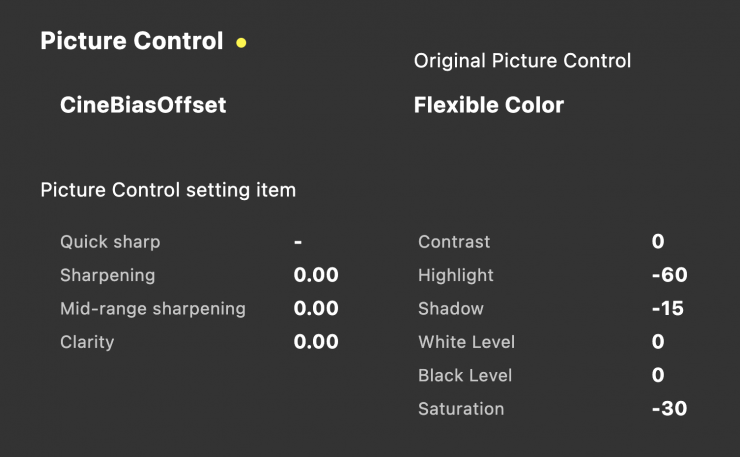Click the Picture Control setting item header
Image resolution: width=740 pixels, height=457 pixels.
coord(168,190)
